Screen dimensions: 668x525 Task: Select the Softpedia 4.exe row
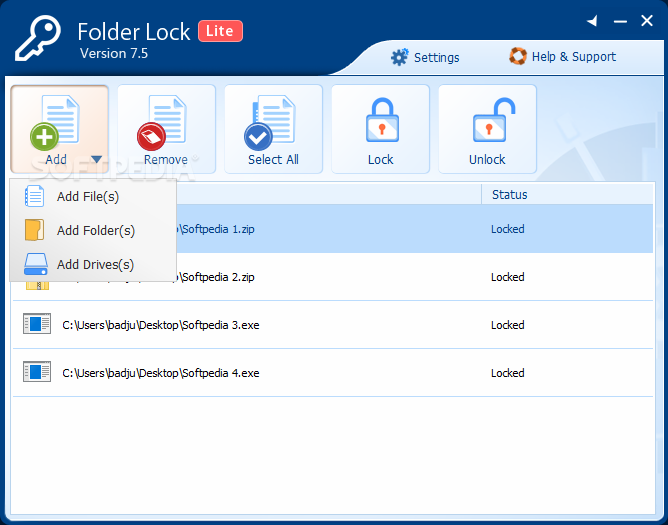click(x=333, y=373)
